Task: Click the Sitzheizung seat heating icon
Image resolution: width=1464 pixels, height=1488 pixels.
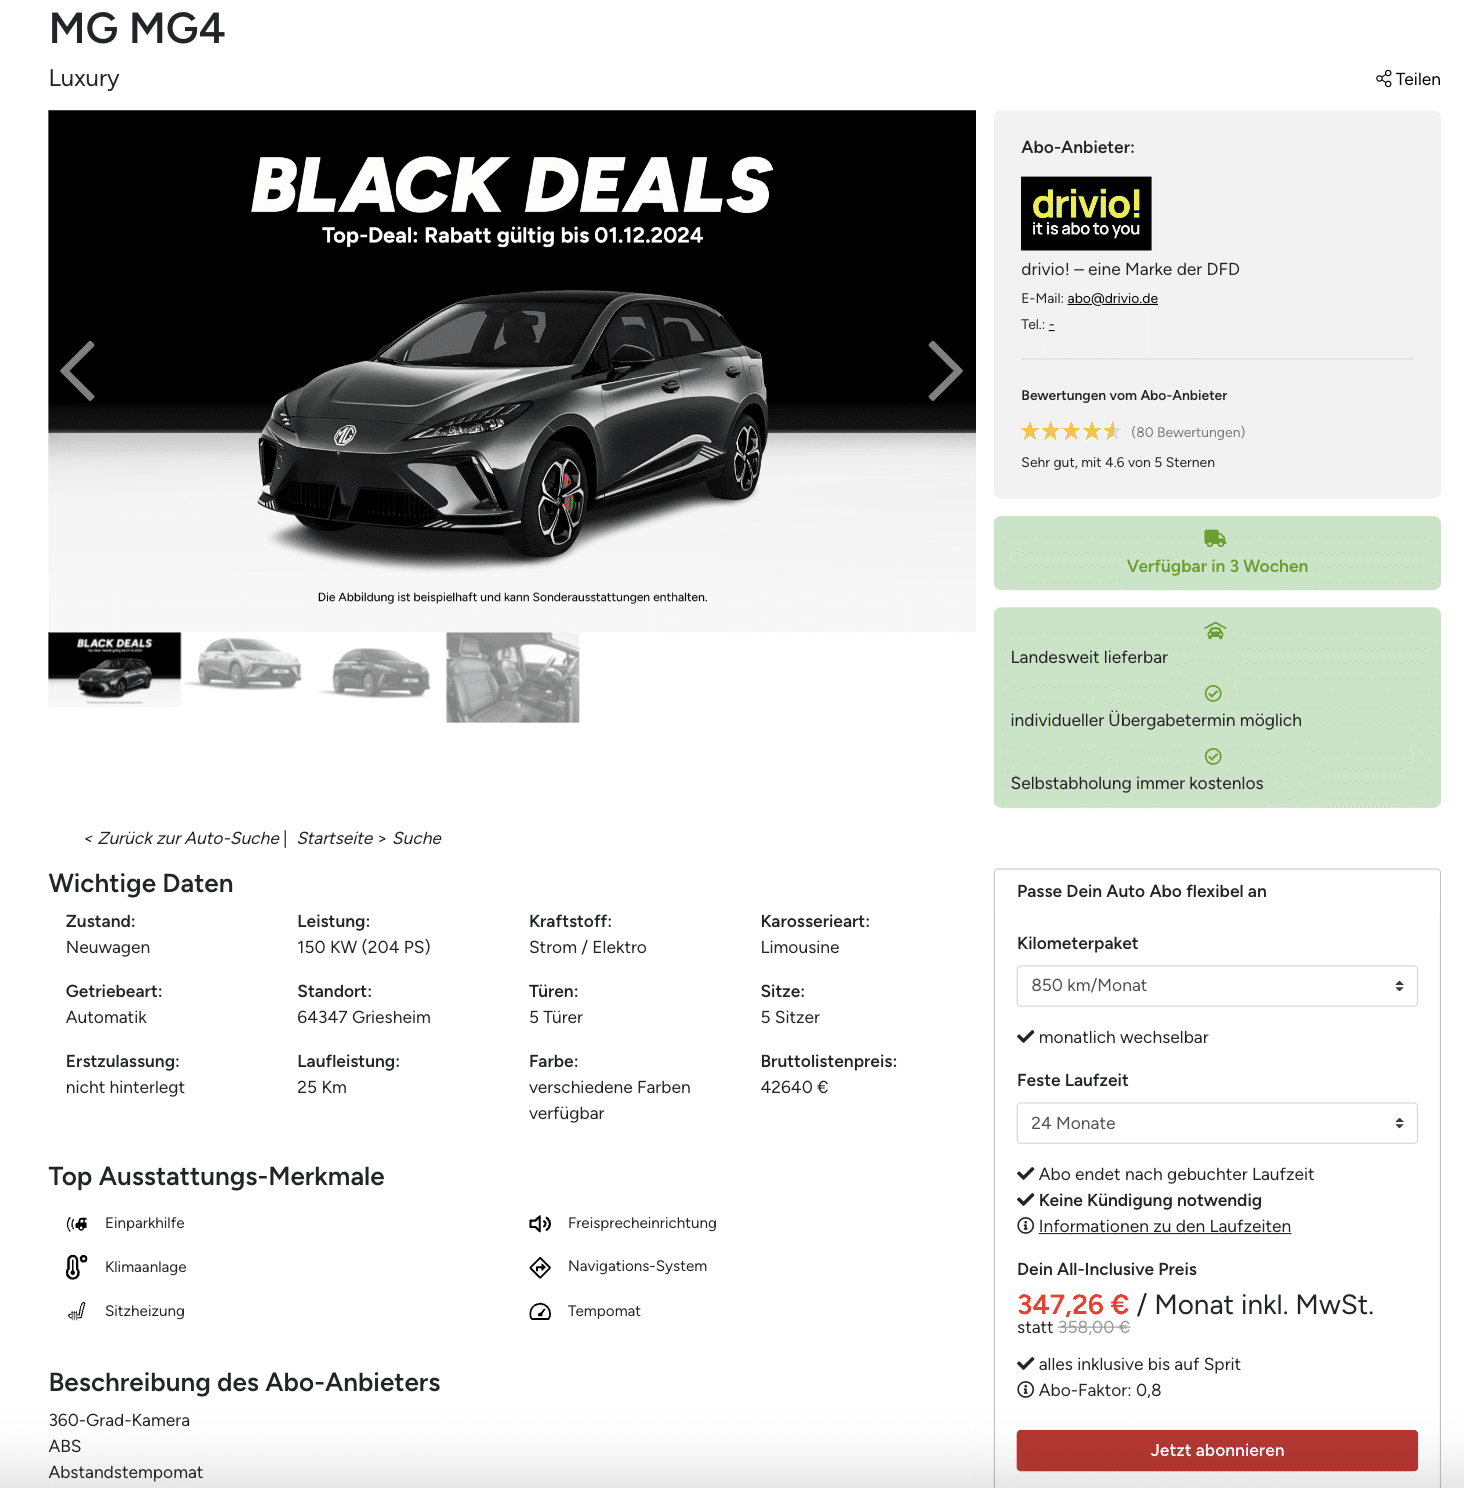Action: (77, 1311)
